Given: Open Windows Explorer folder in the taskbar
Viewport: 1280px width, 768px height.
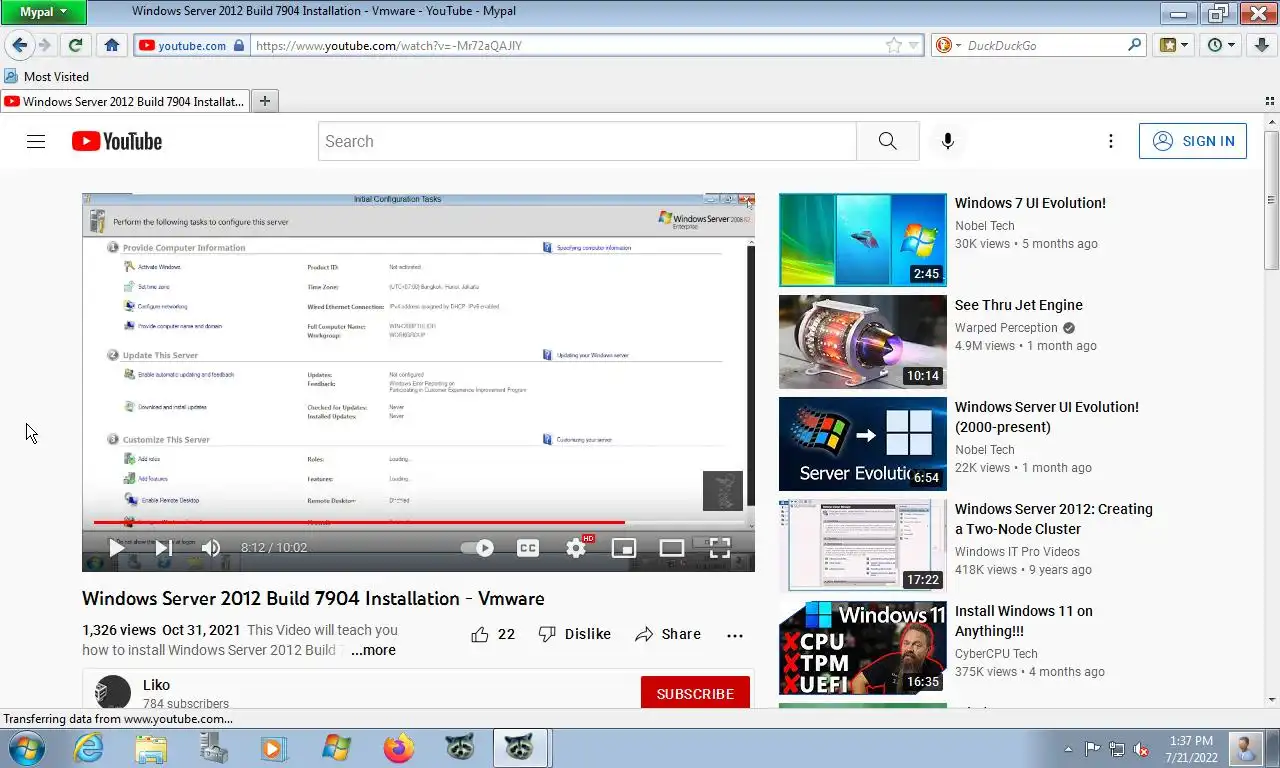Looking at the screenshot, I should (151, 748).
